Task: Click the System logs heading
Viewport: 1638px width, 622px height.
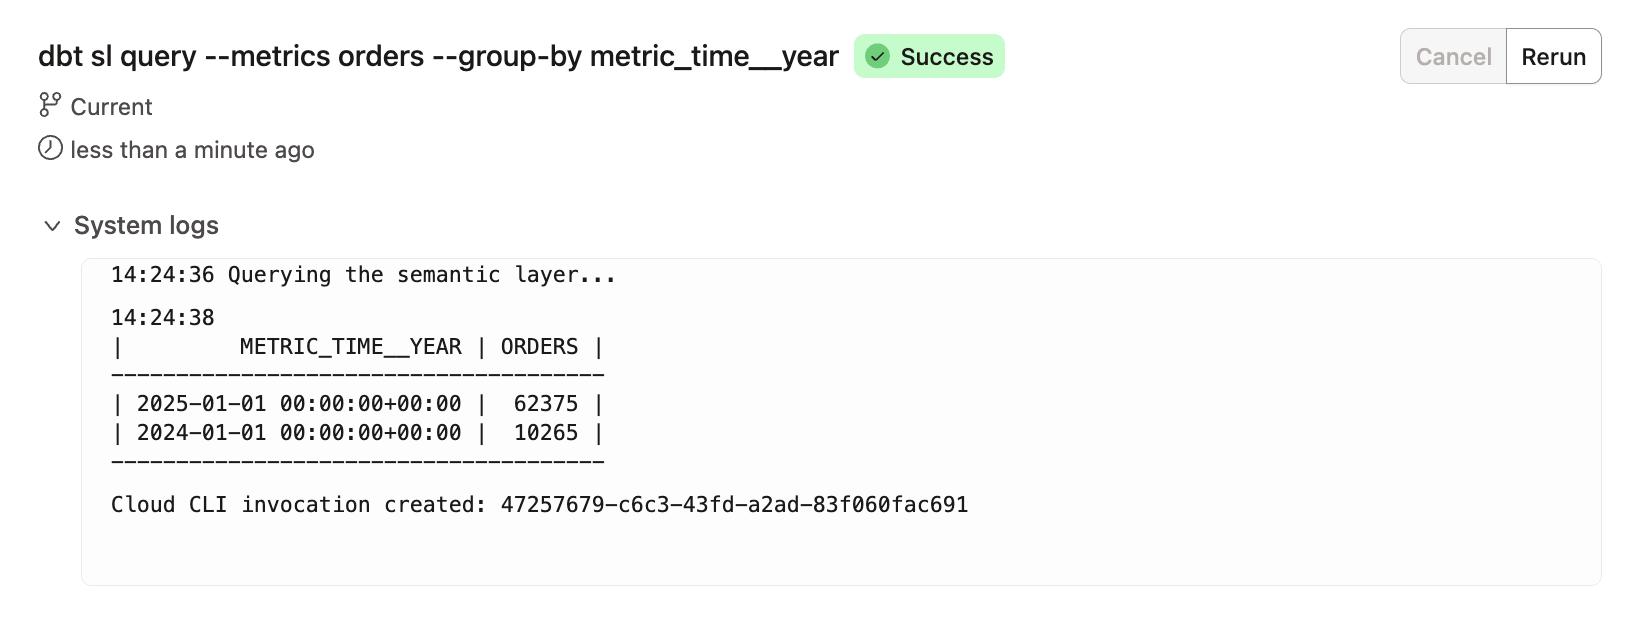Action: click(x=145, y=226)
